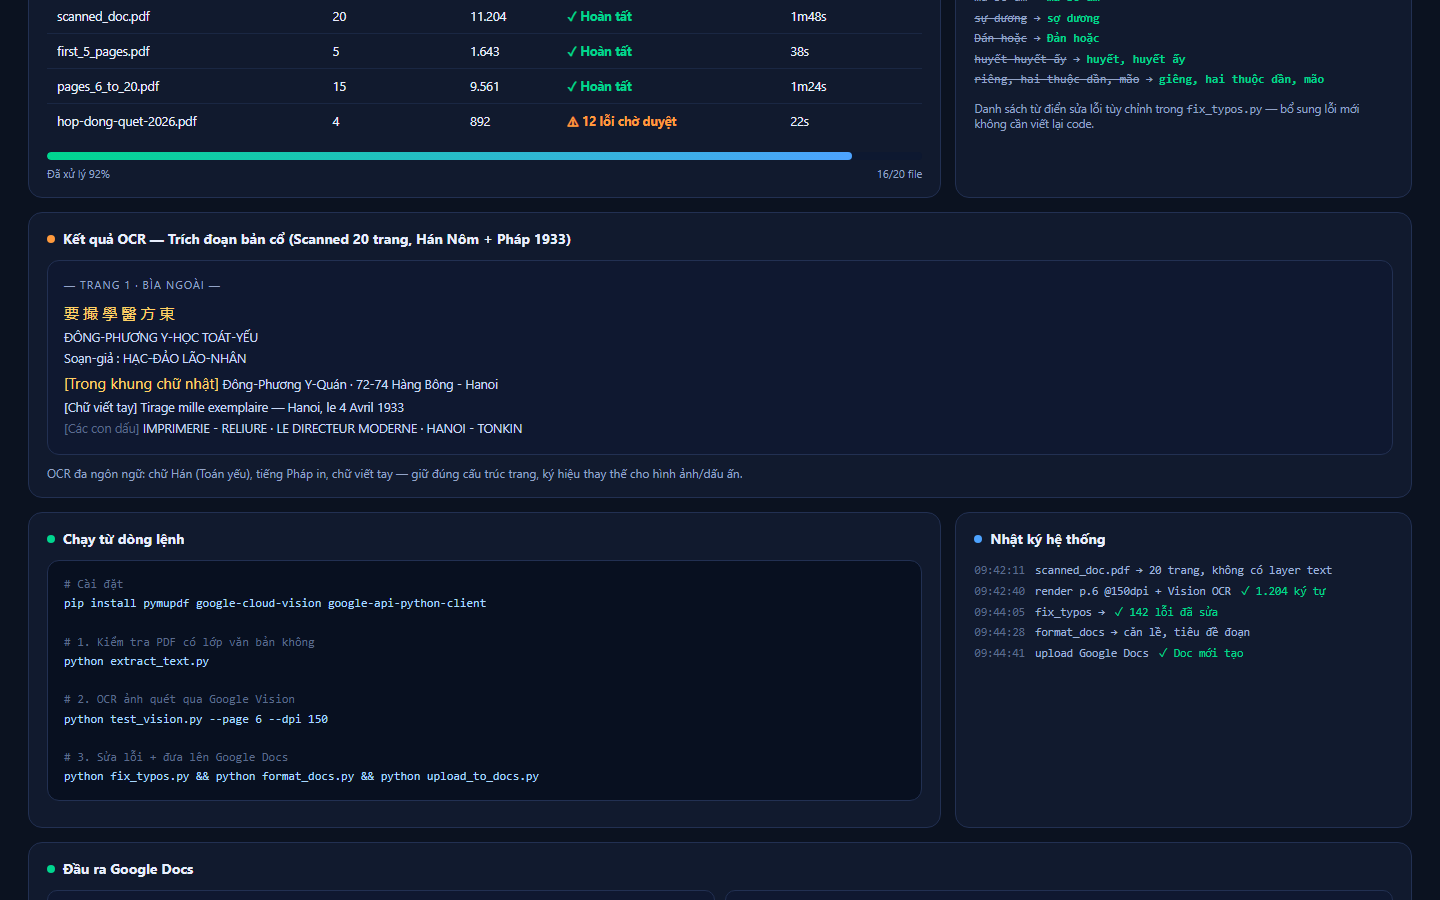The image size is (1440, 900).
Task: Click the Nhật ký hệ thống heading
Action: coord(1048,539)
